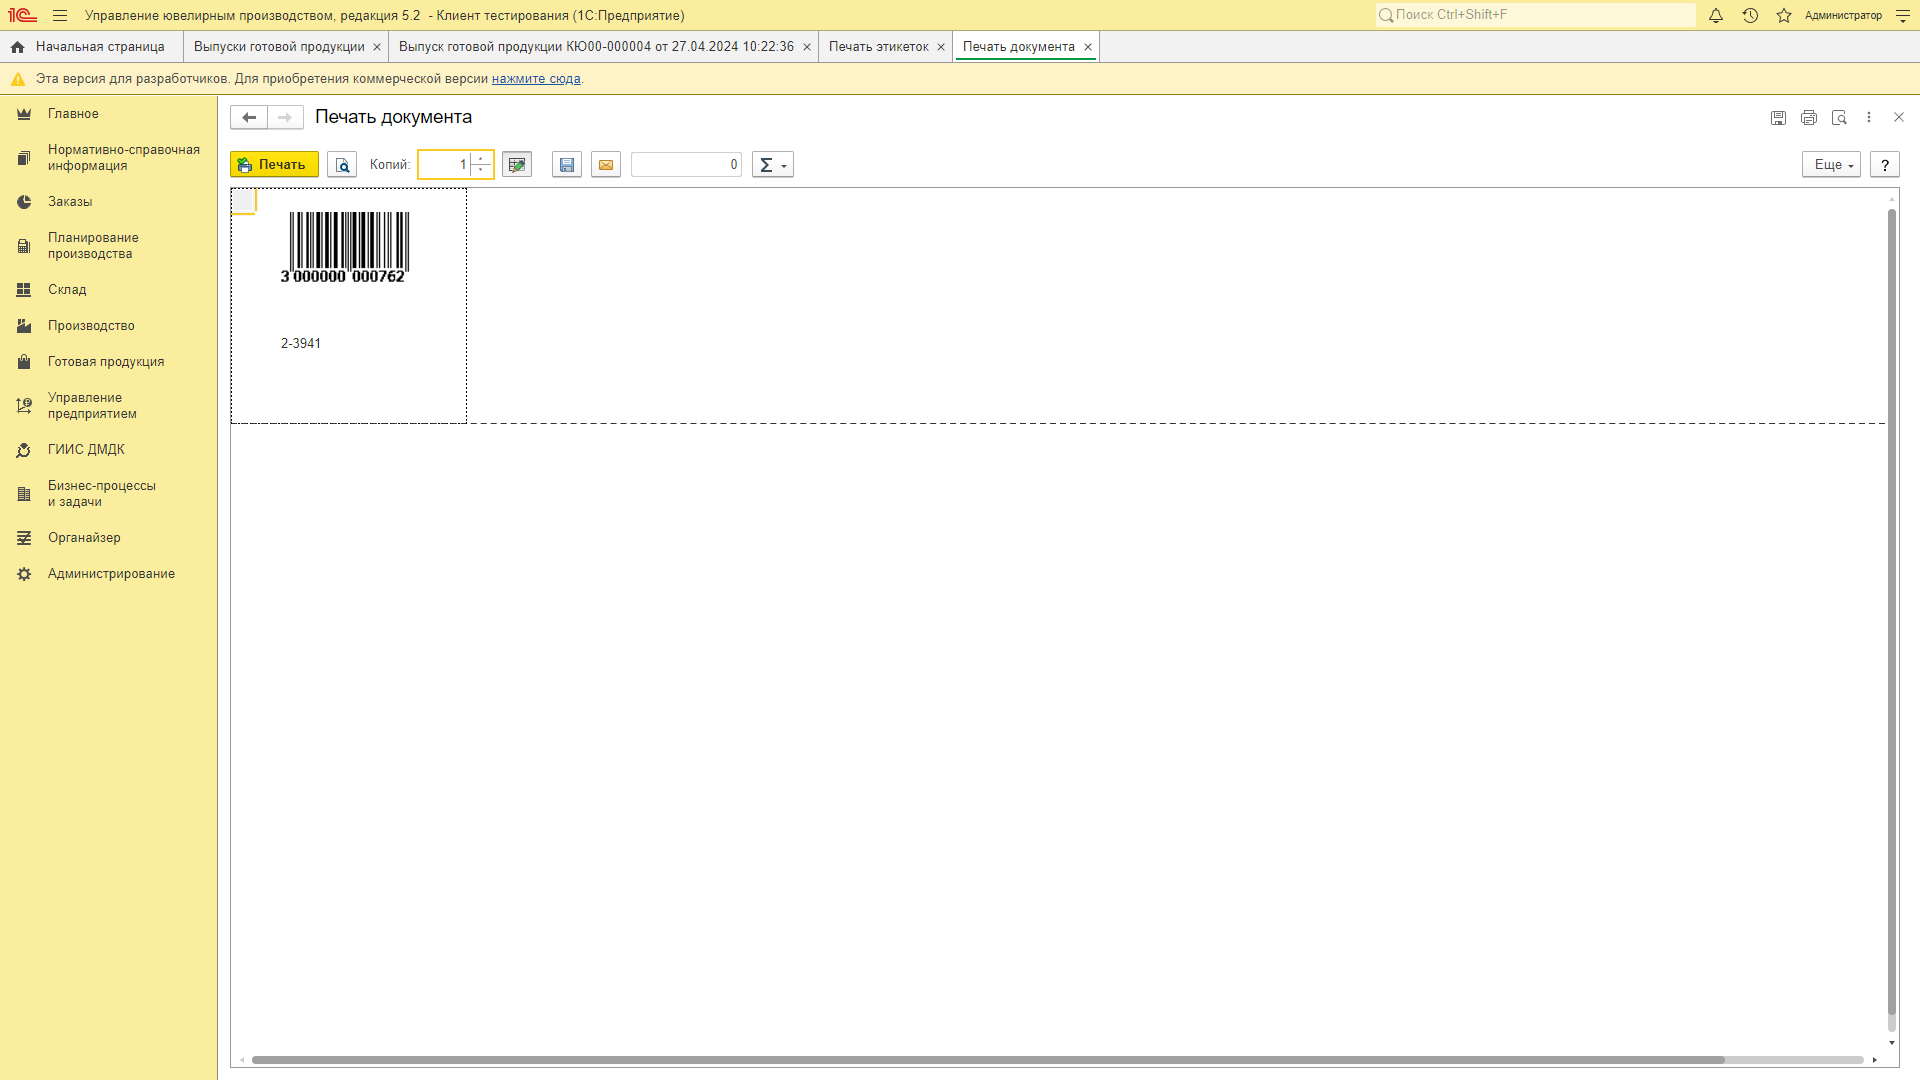Open the Еще more menu
1920x1080 pixels.
point(1831,165)
